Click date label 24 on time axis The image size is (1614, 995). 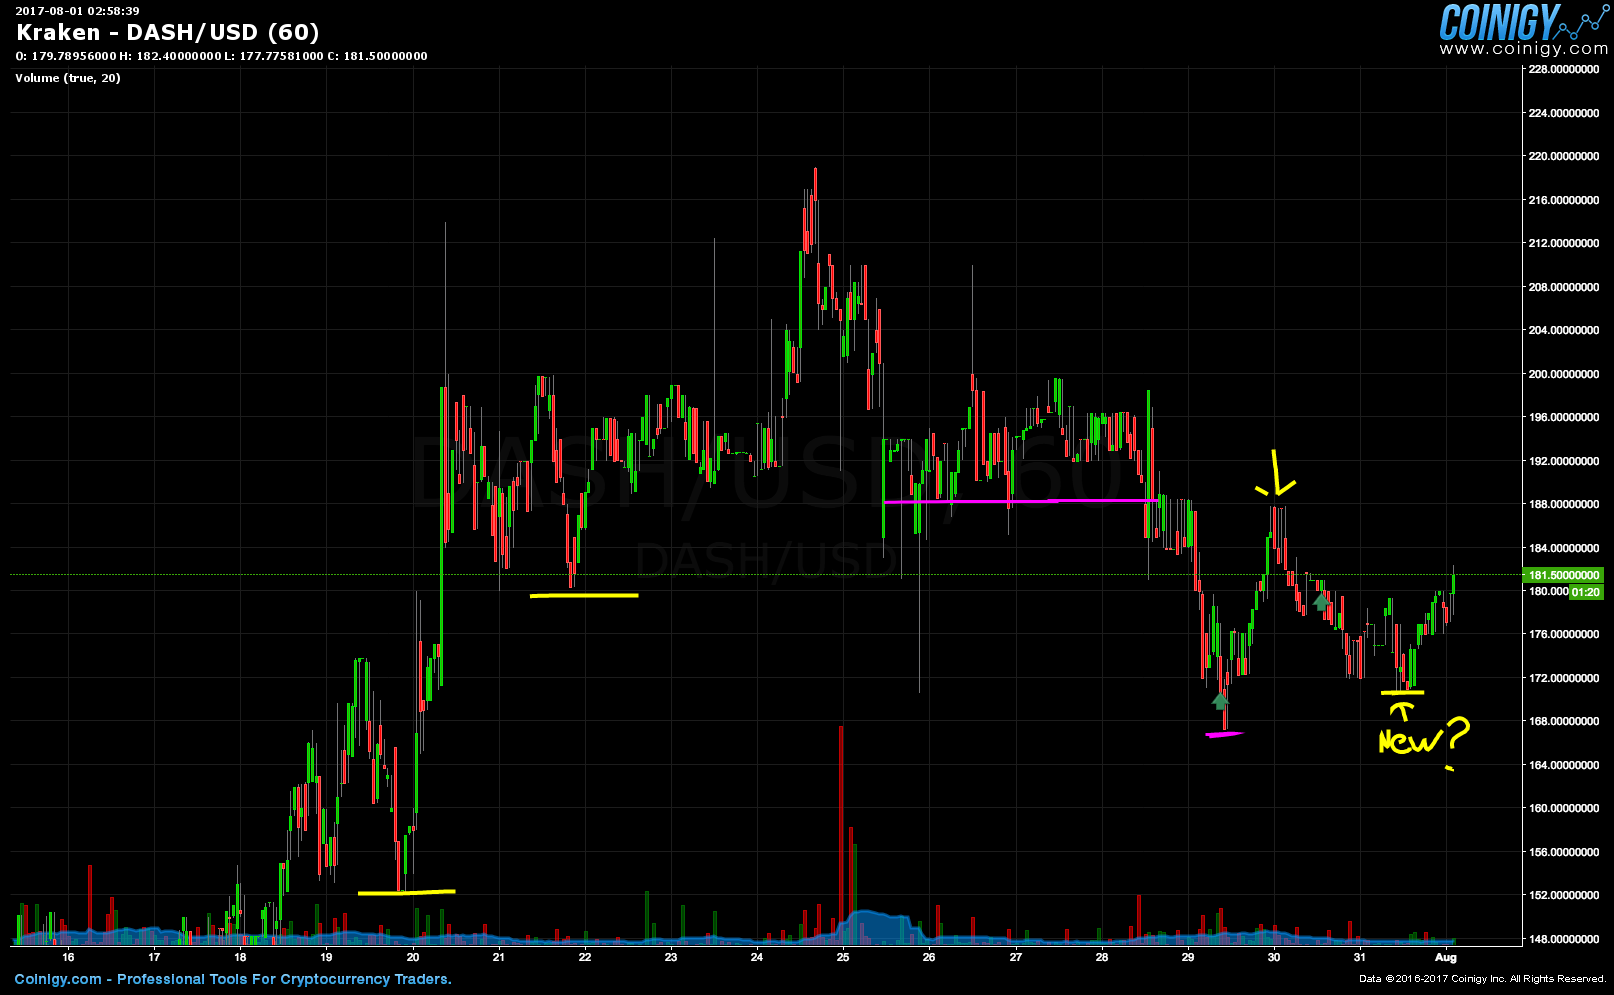coord(757,957)
